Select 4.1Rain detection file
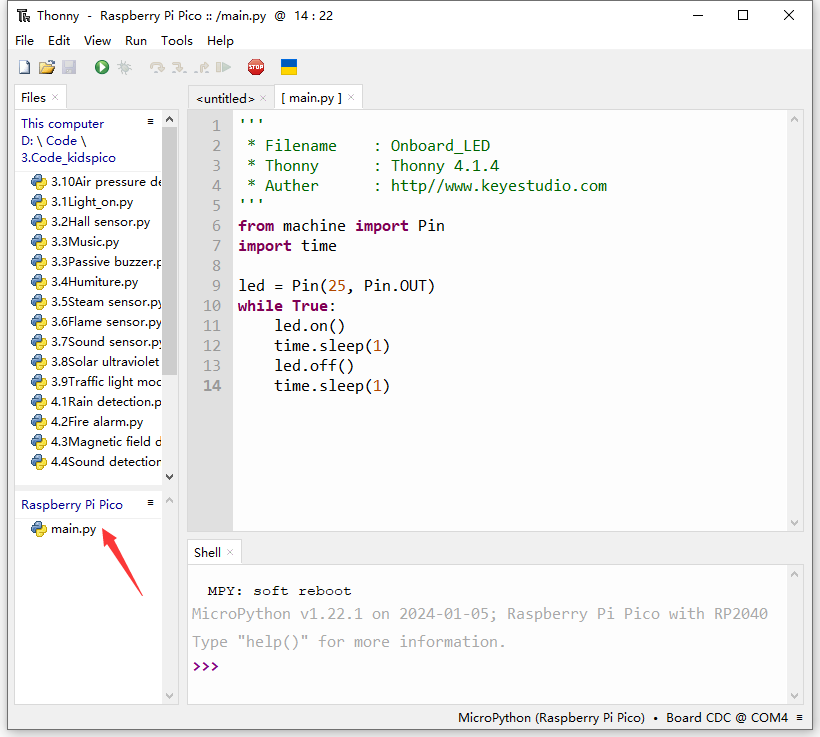The height and width of the screenshot is (737, 820). click(96, 402)
